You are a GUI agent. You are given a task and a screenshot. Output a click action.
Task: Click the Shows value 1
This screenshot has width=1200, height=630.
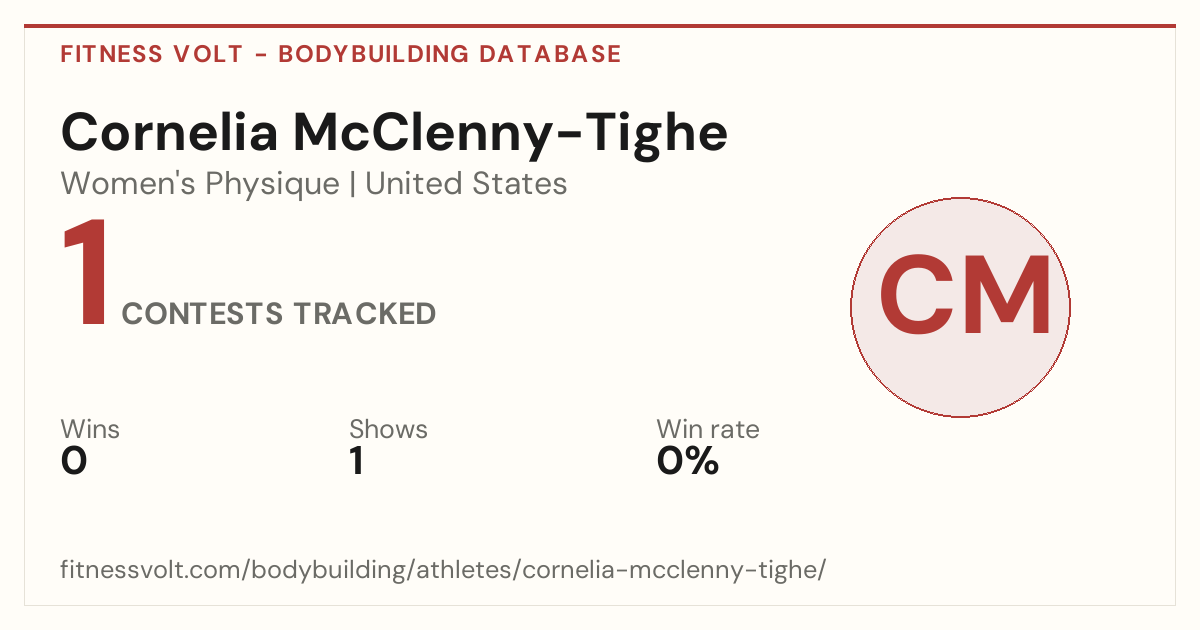pos(356,461)
